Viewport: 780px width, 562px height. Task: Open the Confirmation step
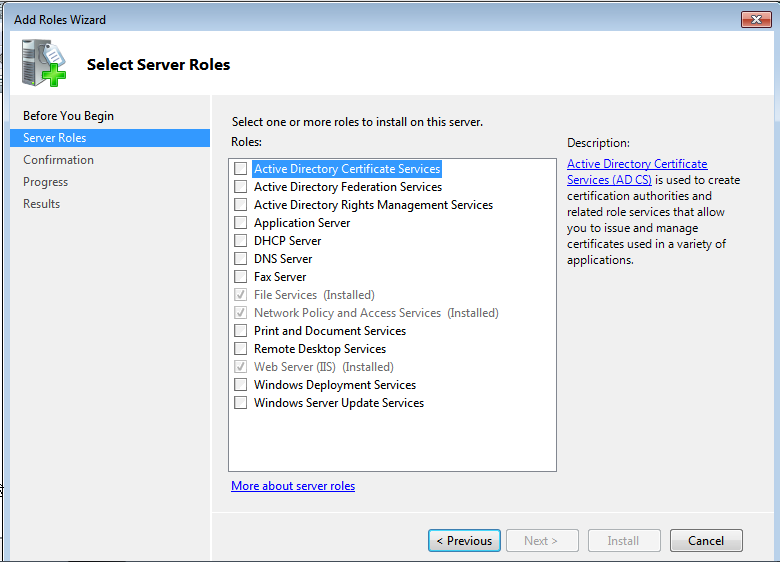pos(58,160)
